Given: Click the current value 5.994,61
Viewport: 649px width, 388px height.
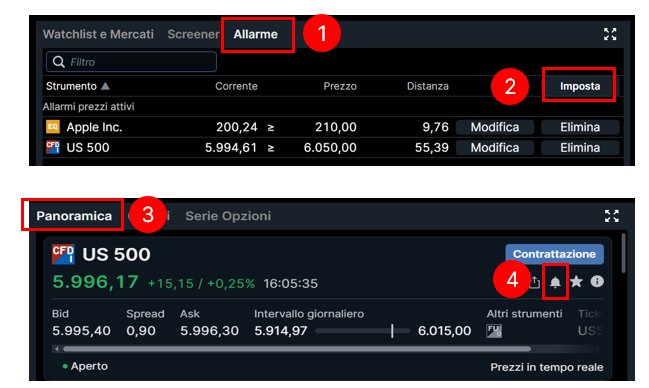Looking at the screenshot, I should click(x=231, y=148).
